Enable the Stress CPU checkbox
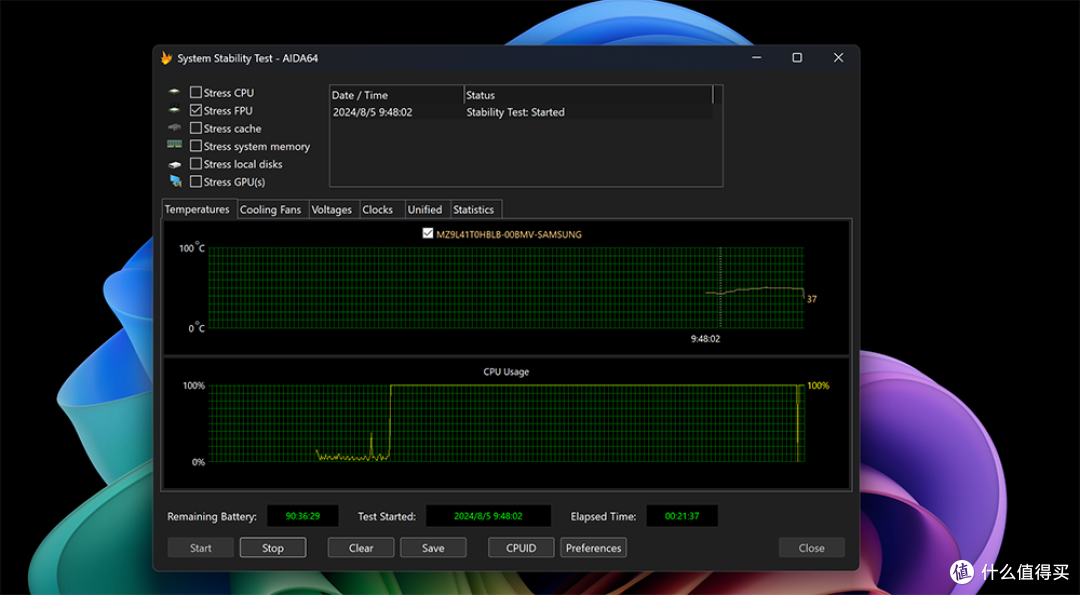Viewport: 1080px width, 595px height. (x=196, y=92)
